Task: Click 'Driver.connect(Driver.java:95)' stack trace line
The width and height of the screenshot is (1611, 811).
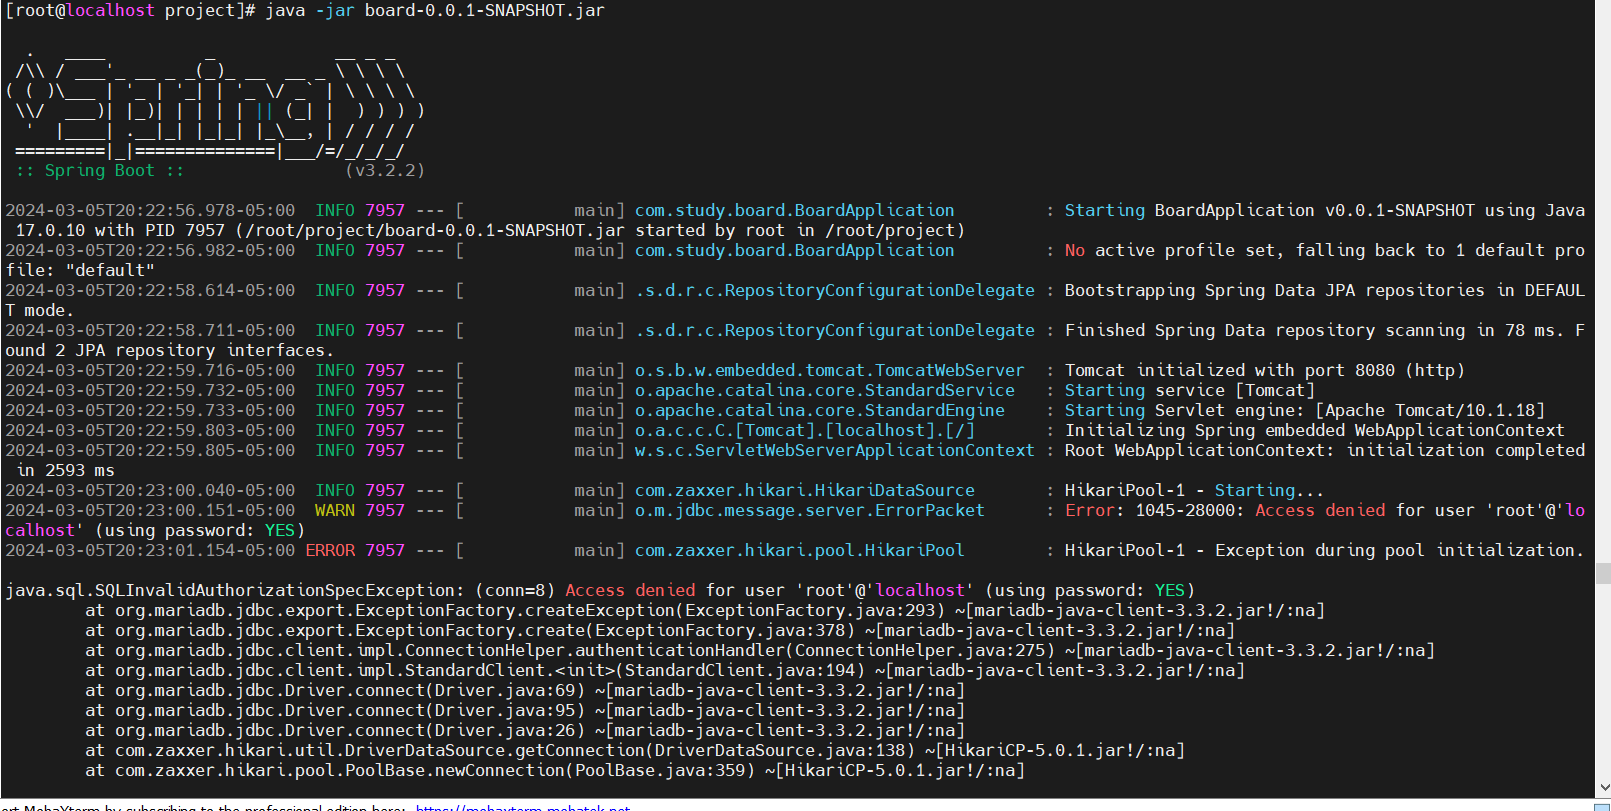Action: tap(525, 711)
